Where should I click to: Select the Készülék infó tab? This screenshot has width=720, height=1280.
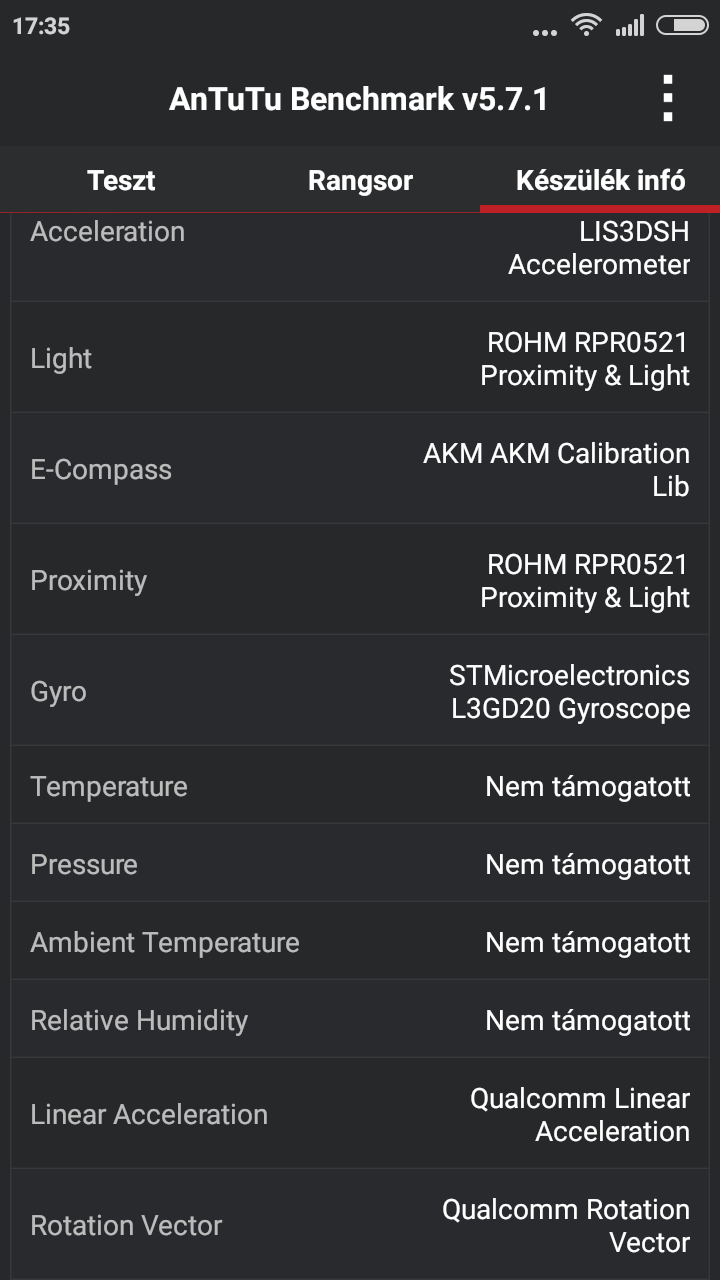click(x=600, y=181)
